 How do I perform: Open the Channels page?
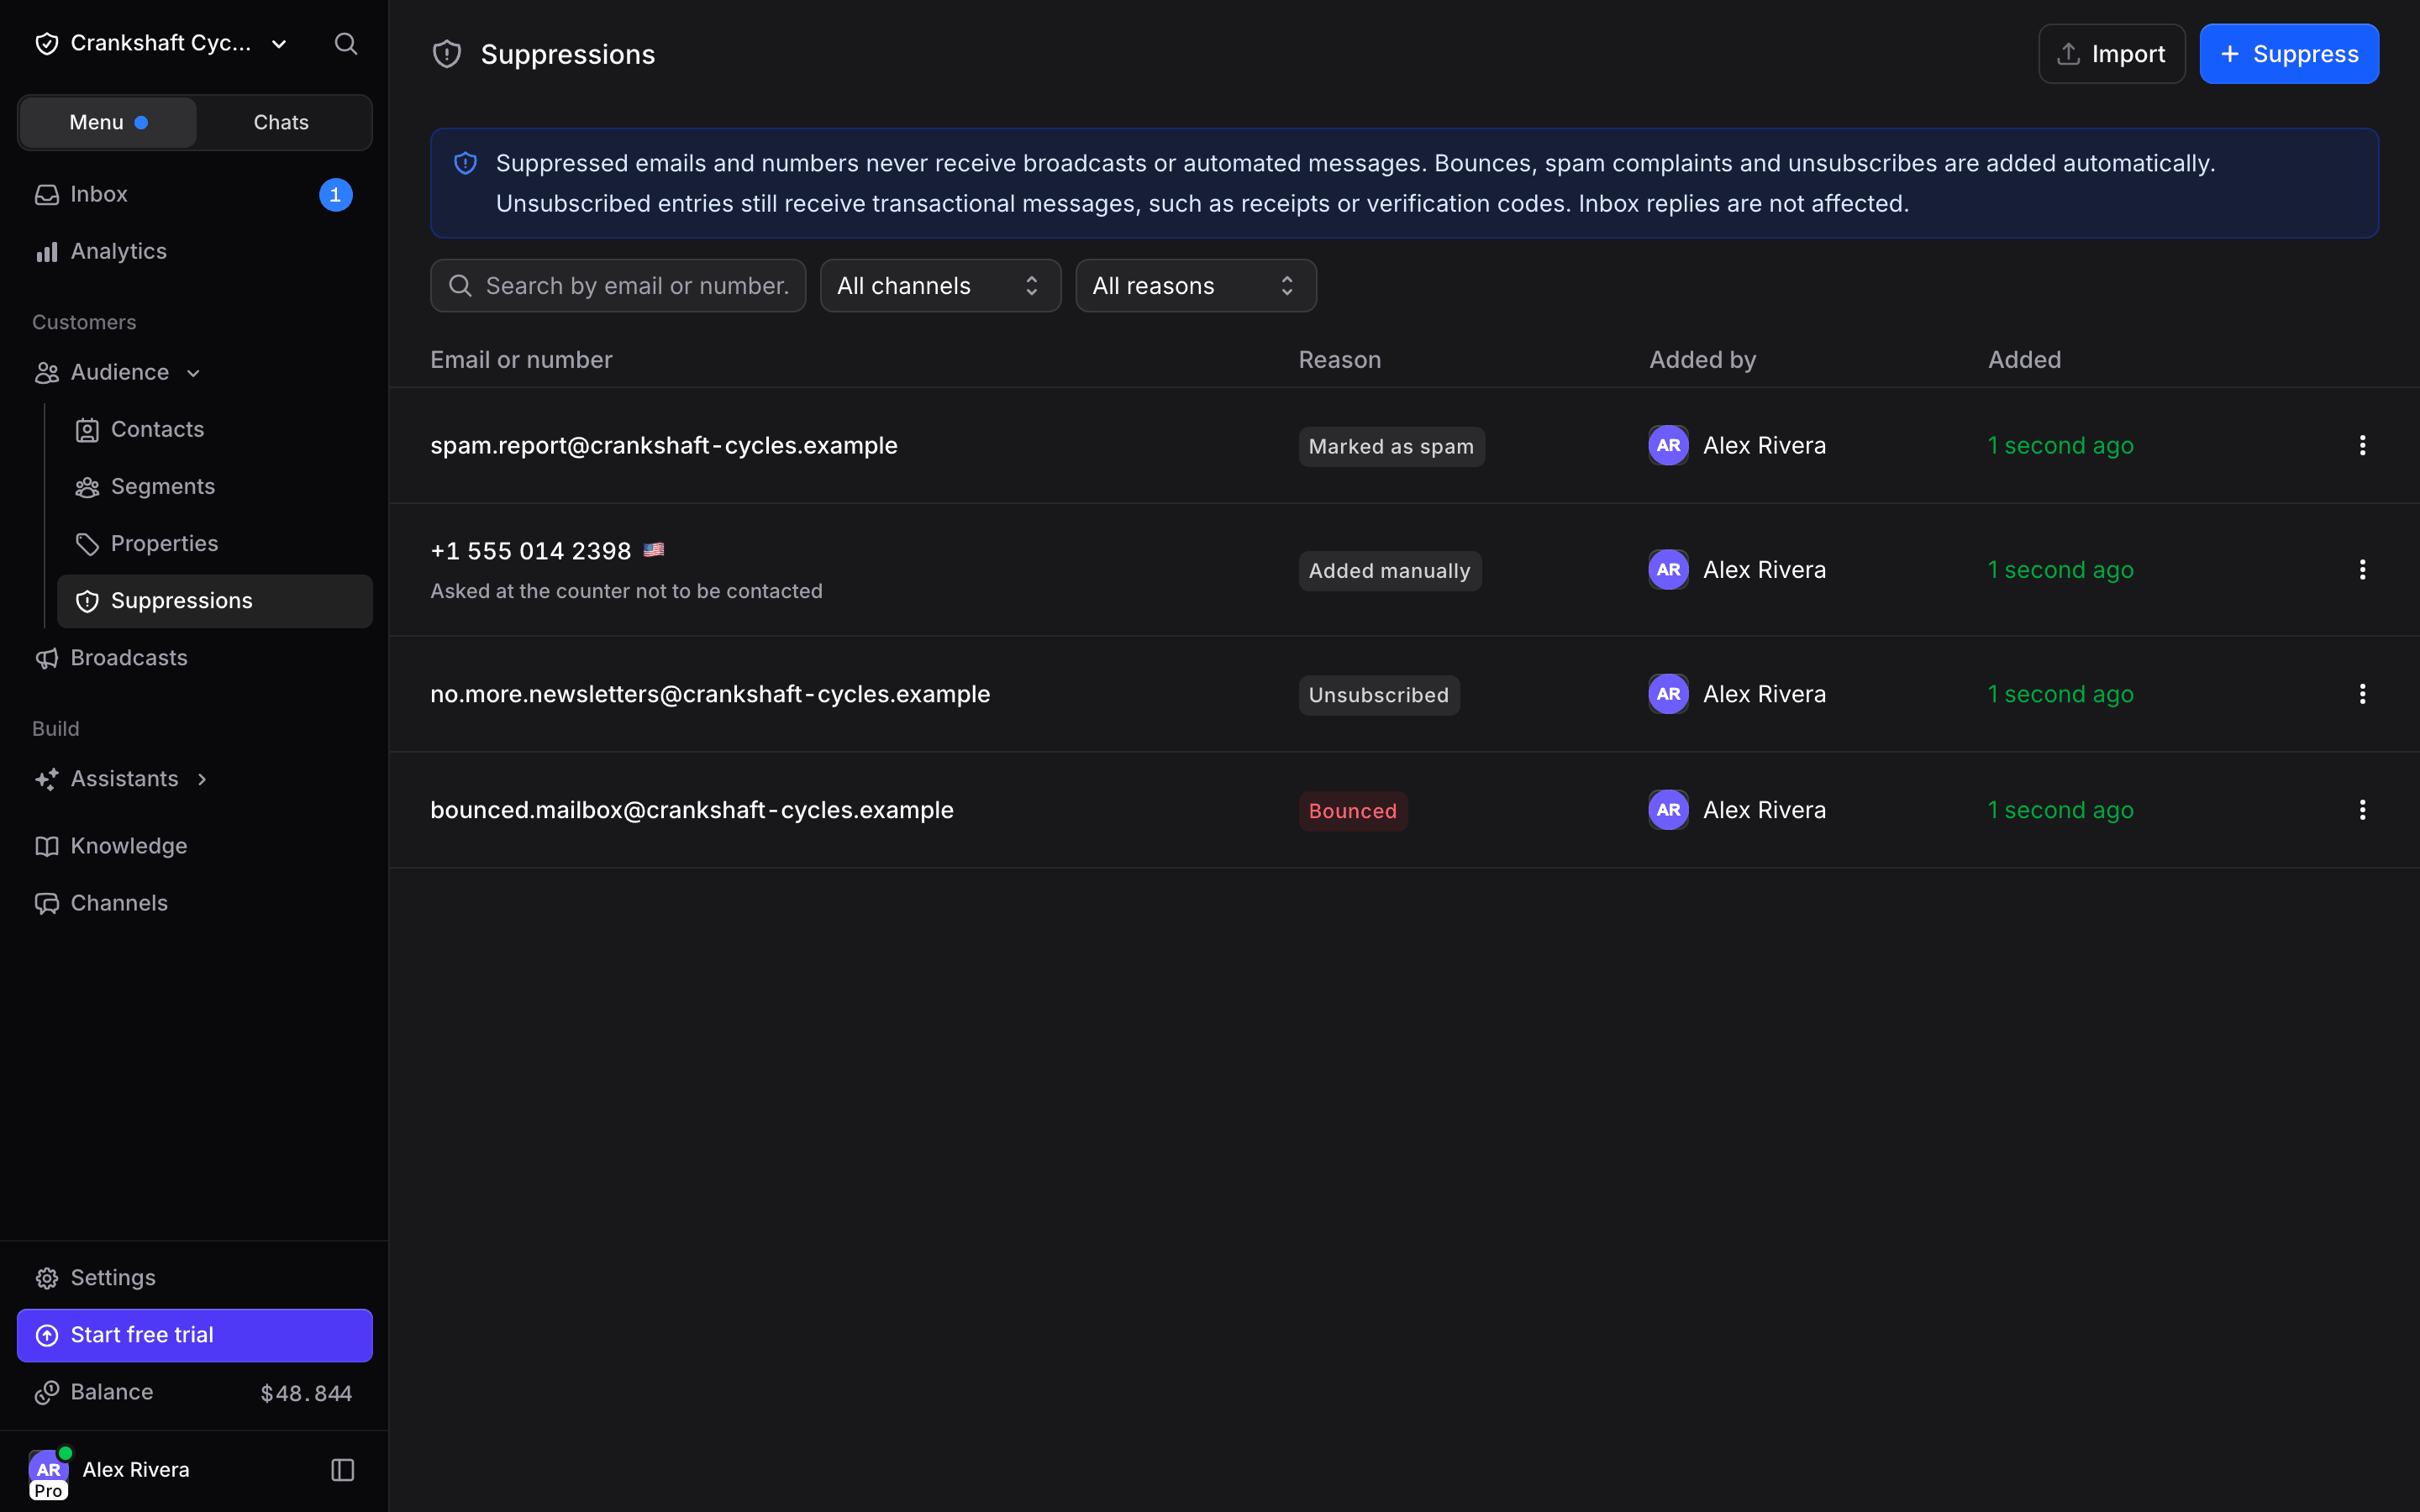195,902
